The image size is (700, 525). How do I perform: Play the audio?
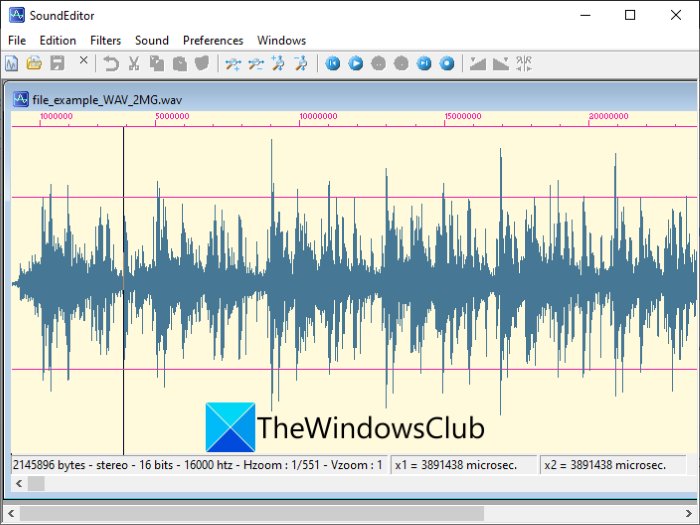click(356, 63)
